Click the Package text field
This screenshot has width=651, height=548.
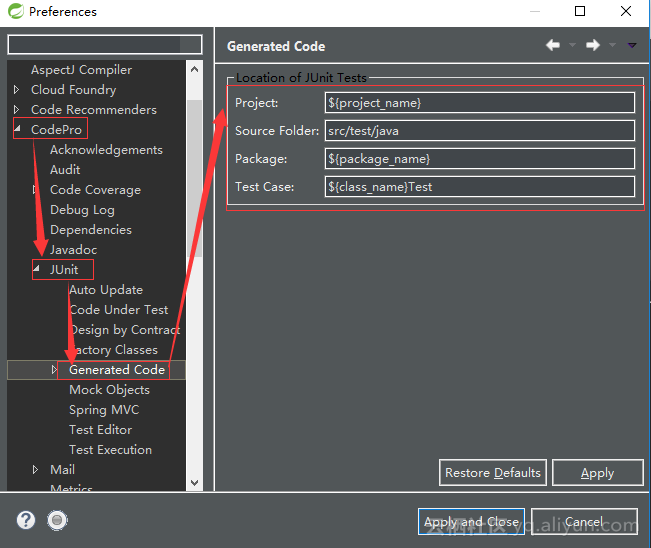click(480, 159)
